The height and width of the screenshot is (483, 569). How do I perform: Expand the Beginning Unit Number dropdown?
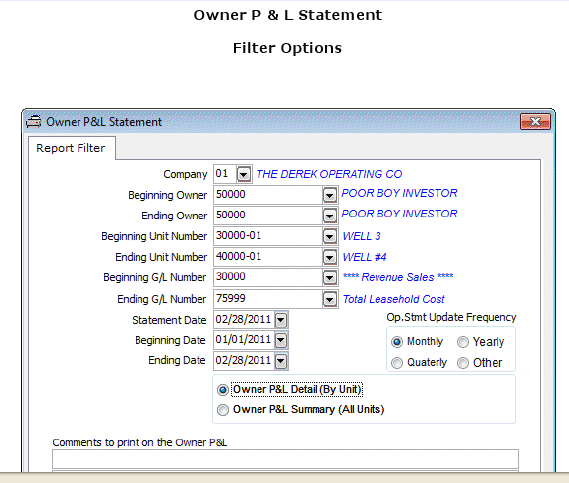tap(329, 237)
